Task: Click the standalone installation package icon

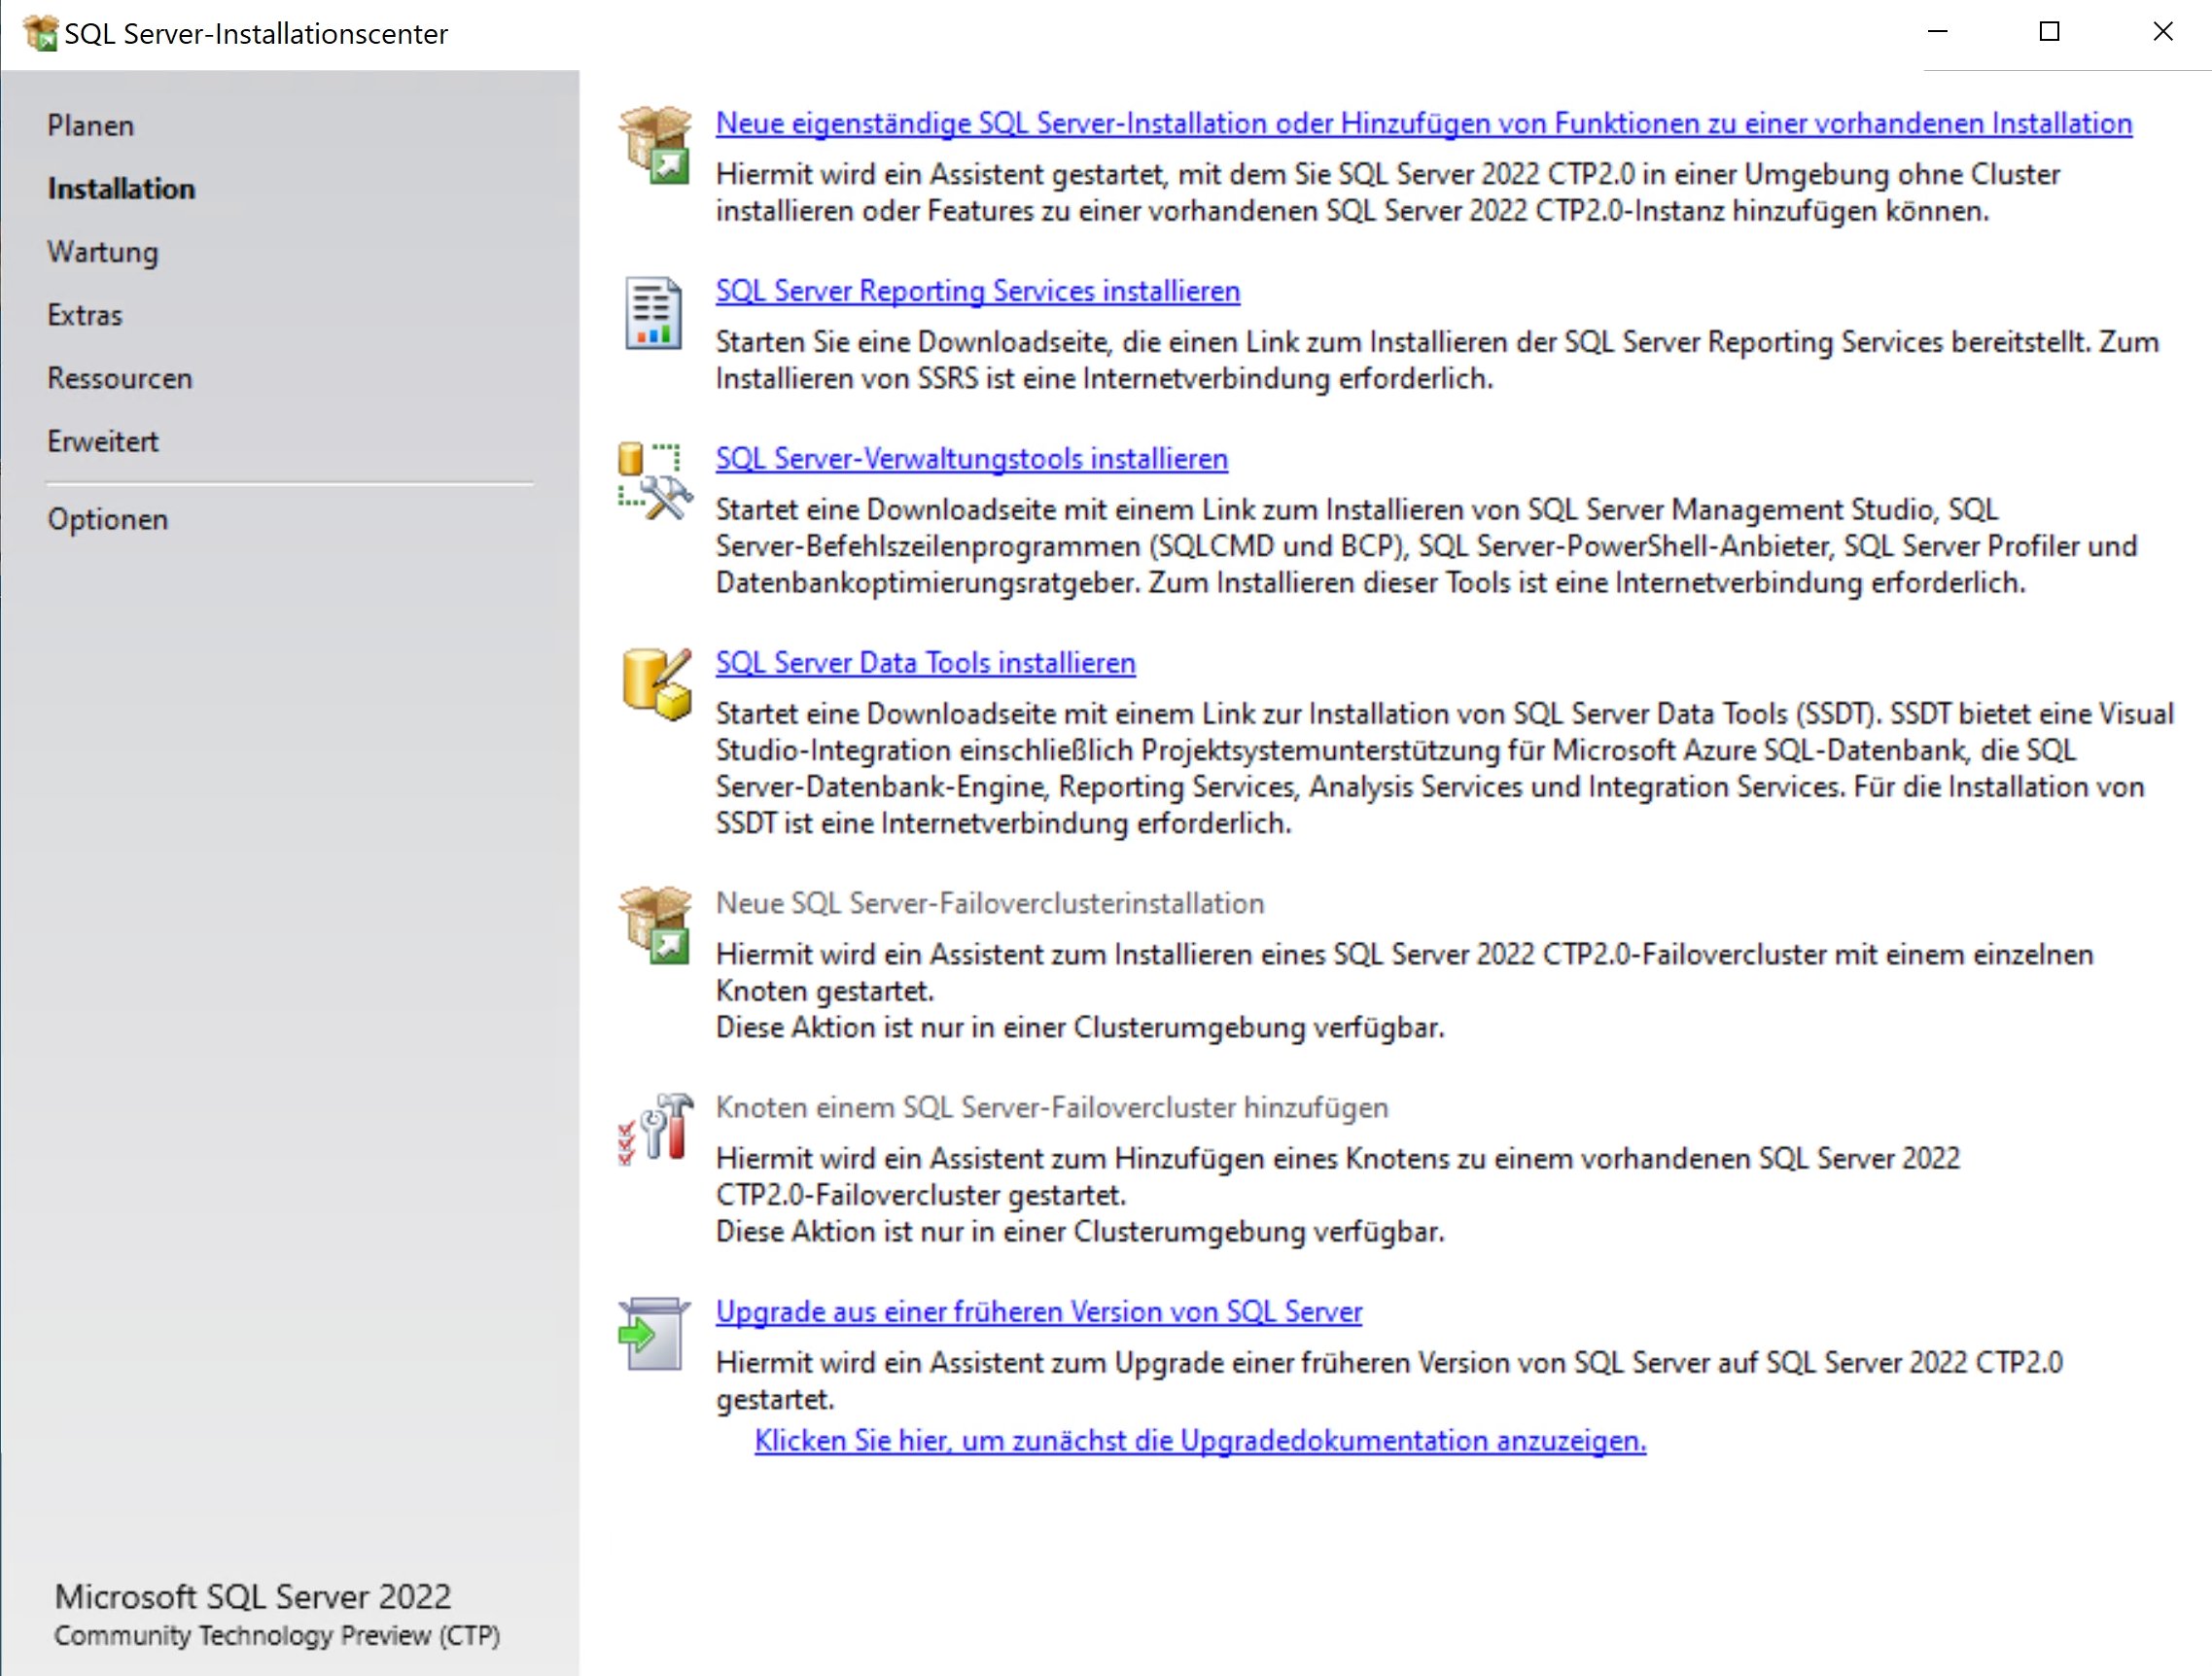Action: click(656, 145)
